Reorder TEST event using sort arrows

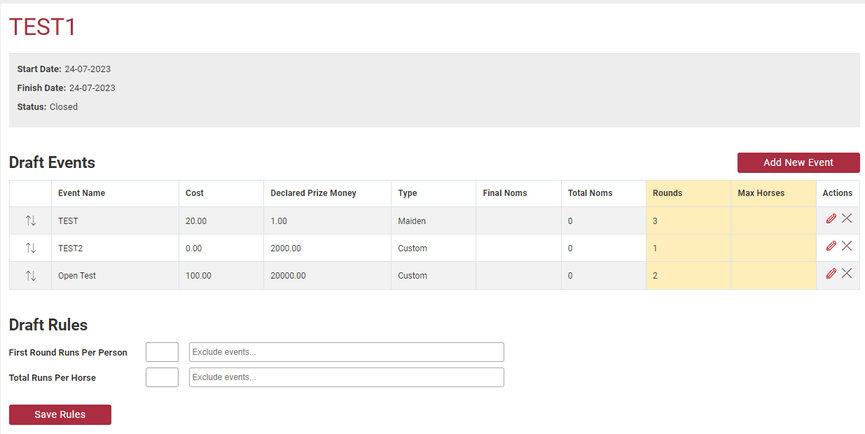[x=30, y=220]
